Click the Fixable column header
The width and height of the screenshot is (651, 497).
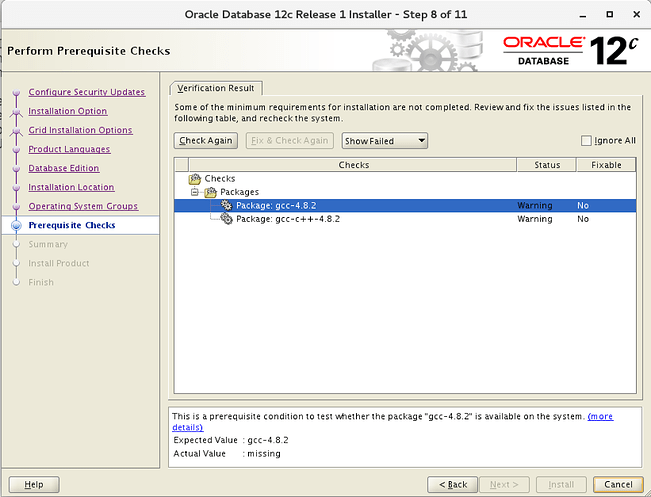click(606, 165)
